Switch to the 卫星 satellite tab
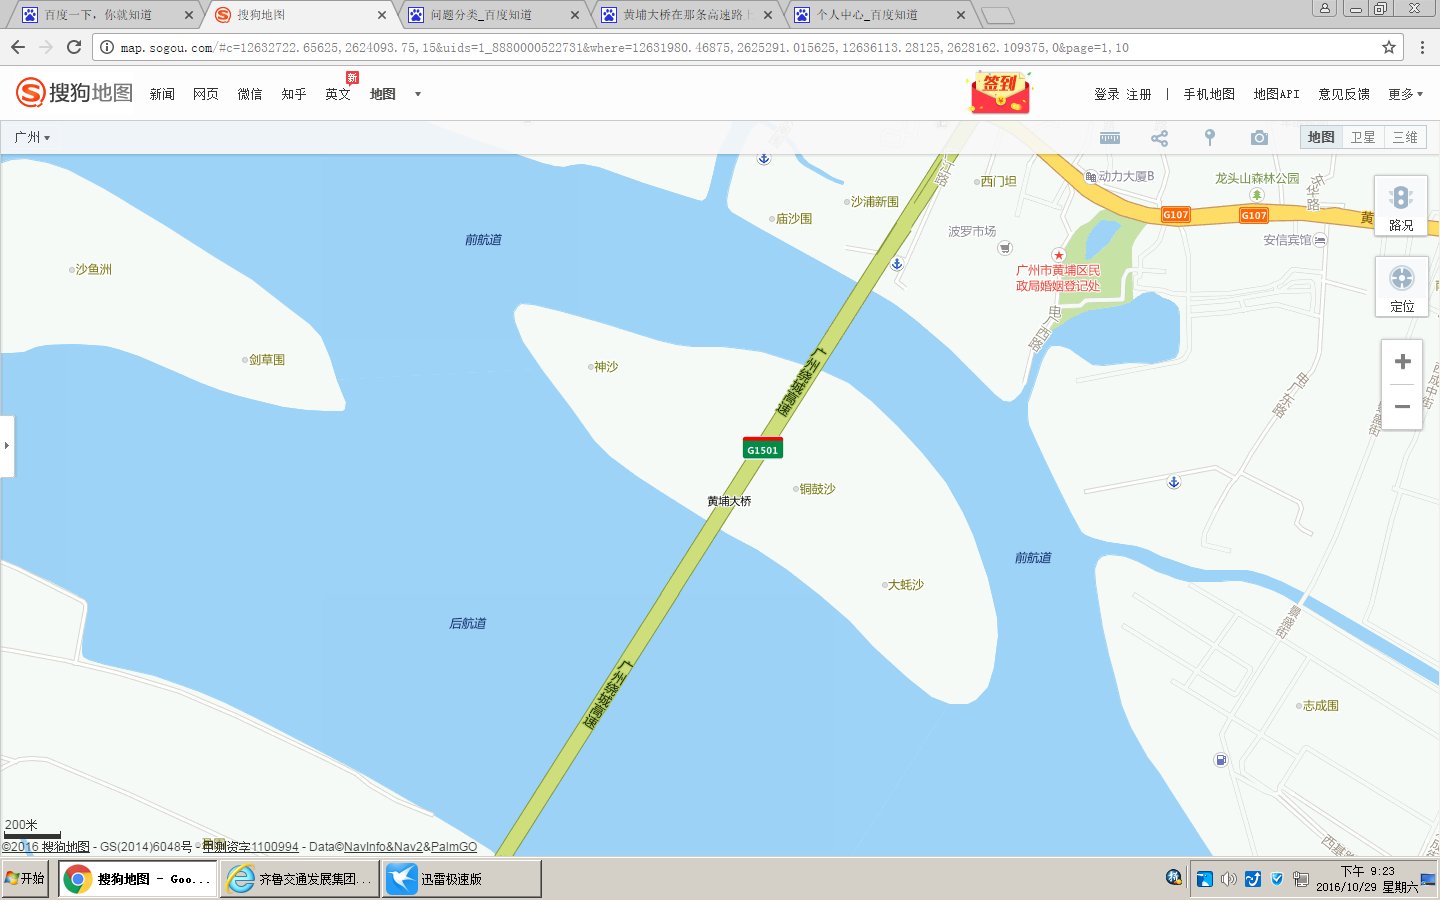 pos(1363,137)
